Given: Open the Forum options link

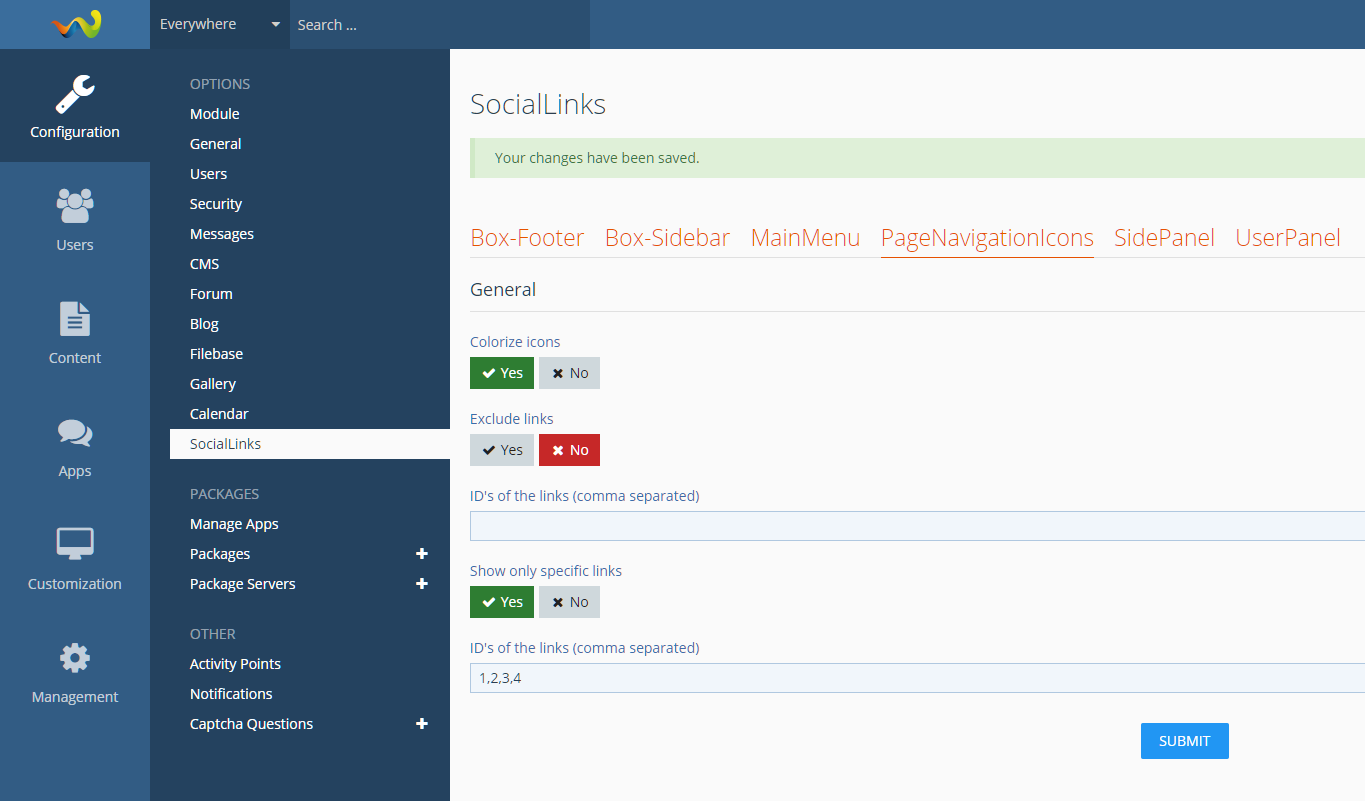Looking at the screenshot, I should [211, 294].
